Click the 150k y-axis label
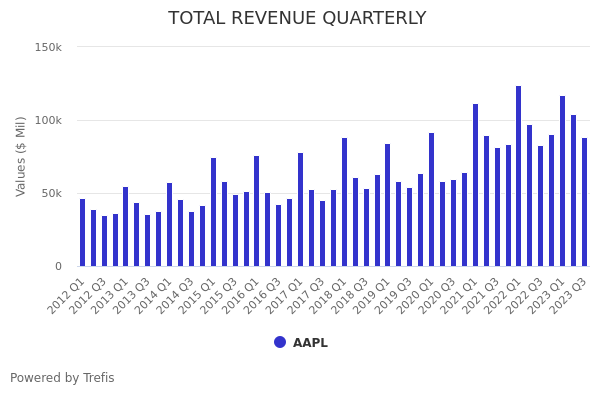 (x=48, y=47)
